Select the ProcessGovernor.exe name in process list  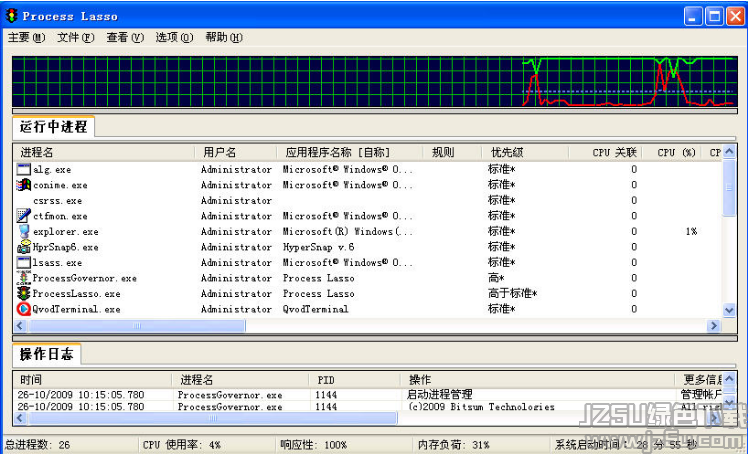click(85, 278)
